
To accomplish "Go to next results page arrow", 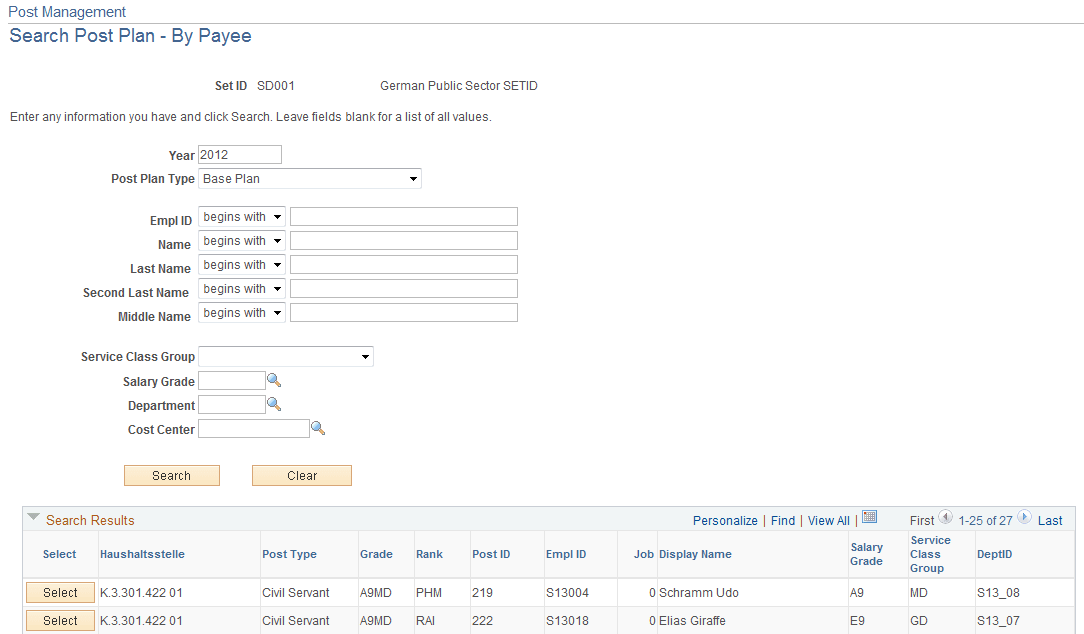I will tap(1024, 518).
